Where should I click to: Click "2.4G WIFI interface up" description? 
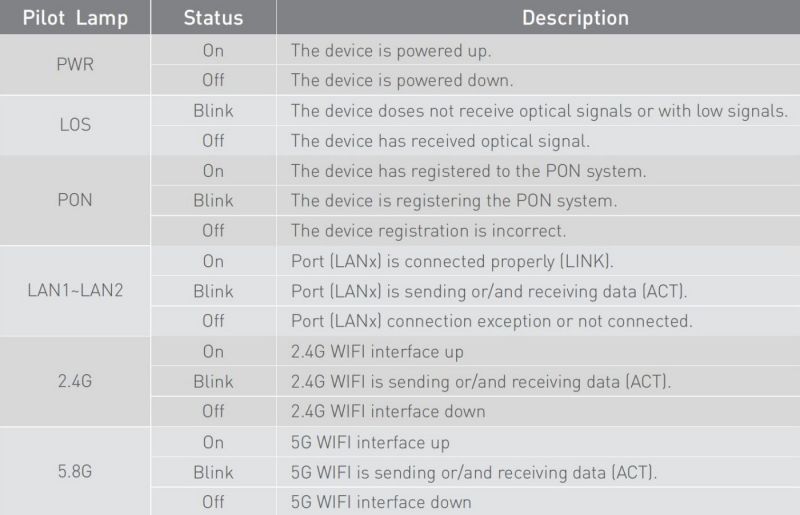point(377,351)
